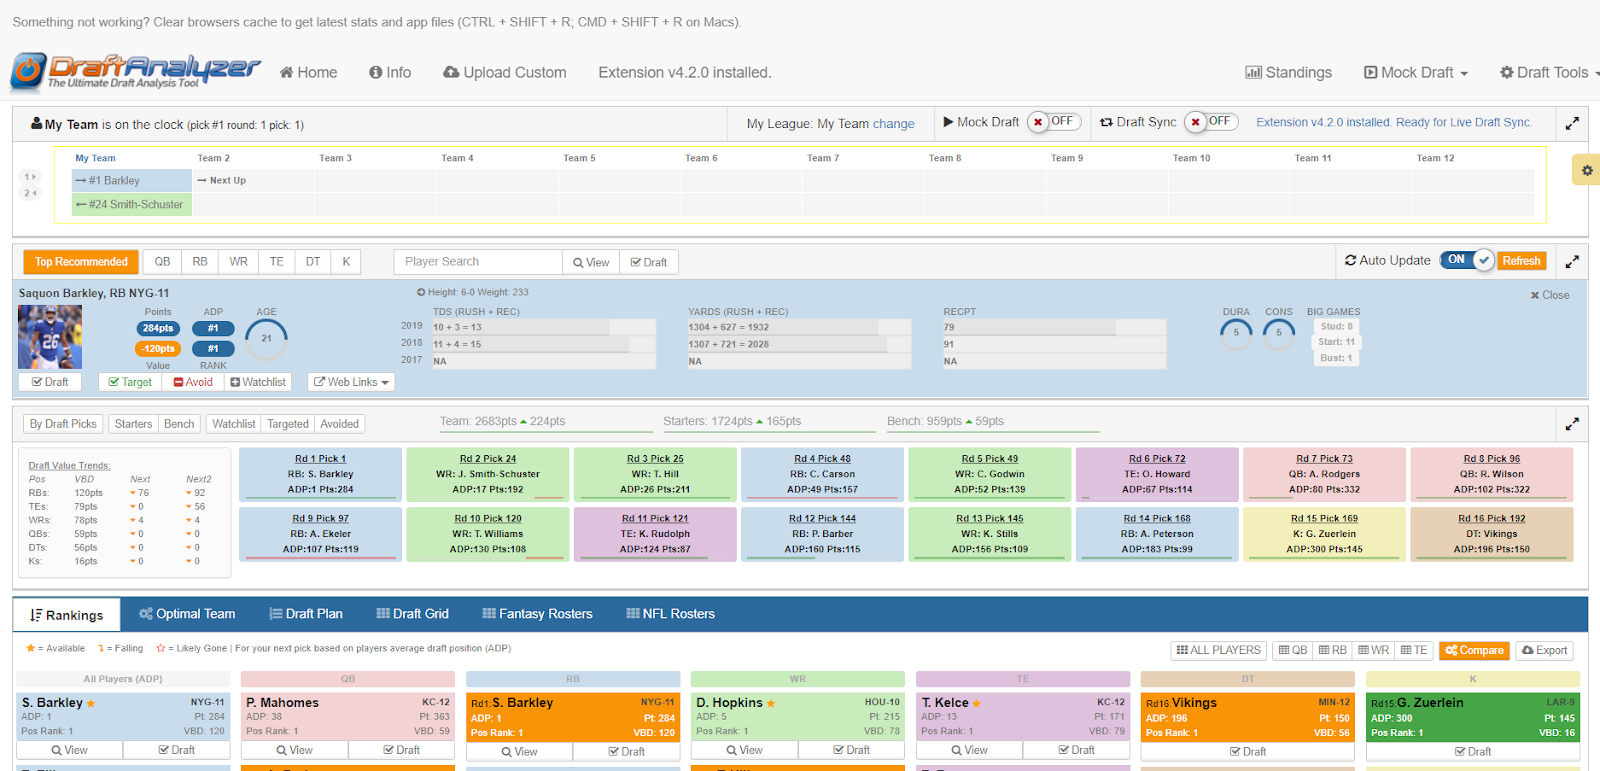Draft Vikings from DT rankings

click(1247, 751)
